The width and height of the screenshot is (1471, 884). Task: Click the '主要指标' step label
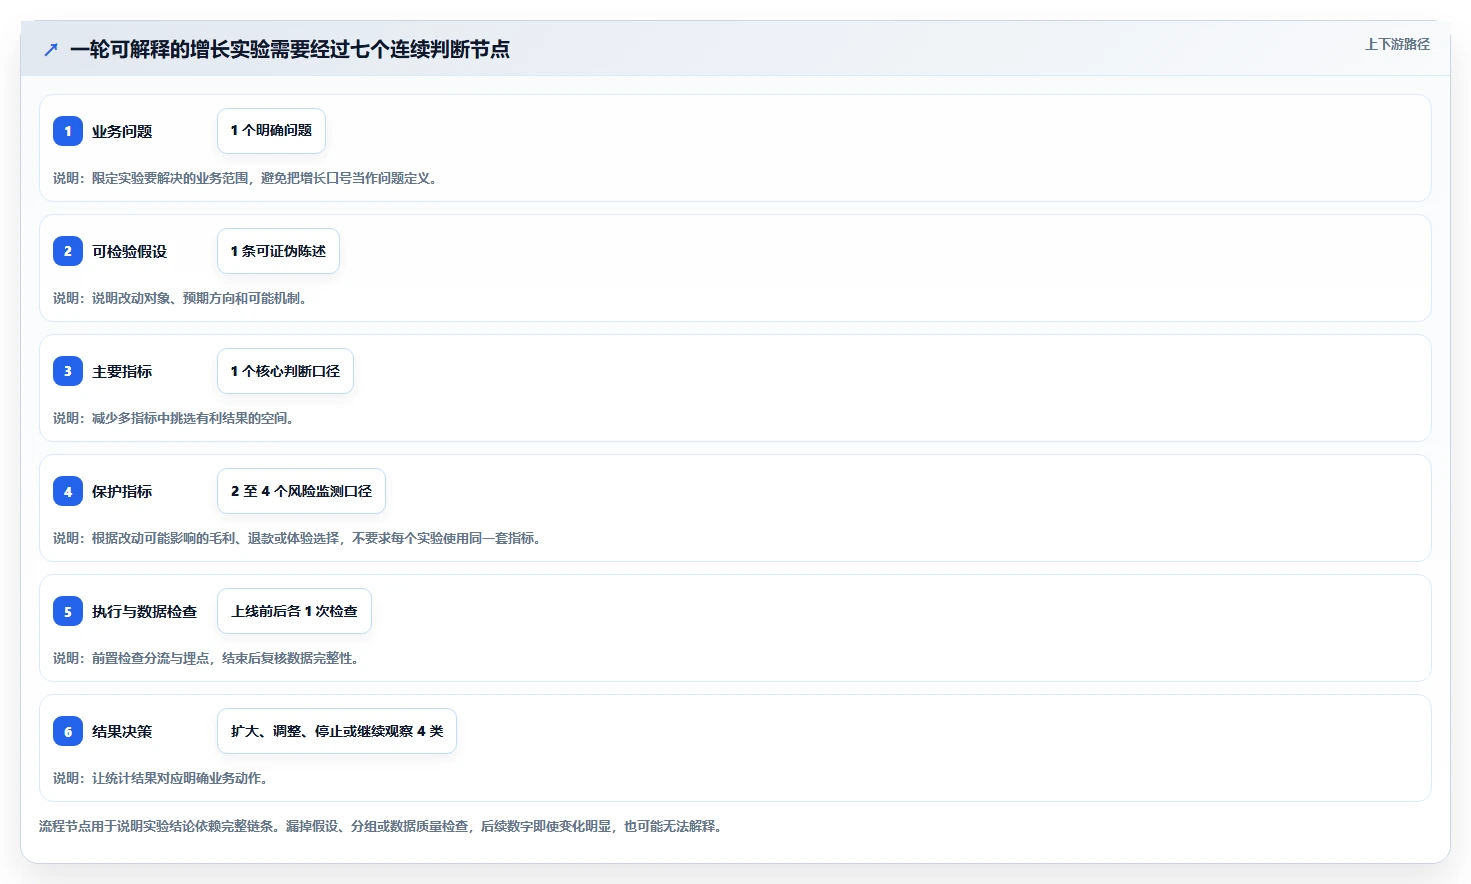[x=122, y=371]
